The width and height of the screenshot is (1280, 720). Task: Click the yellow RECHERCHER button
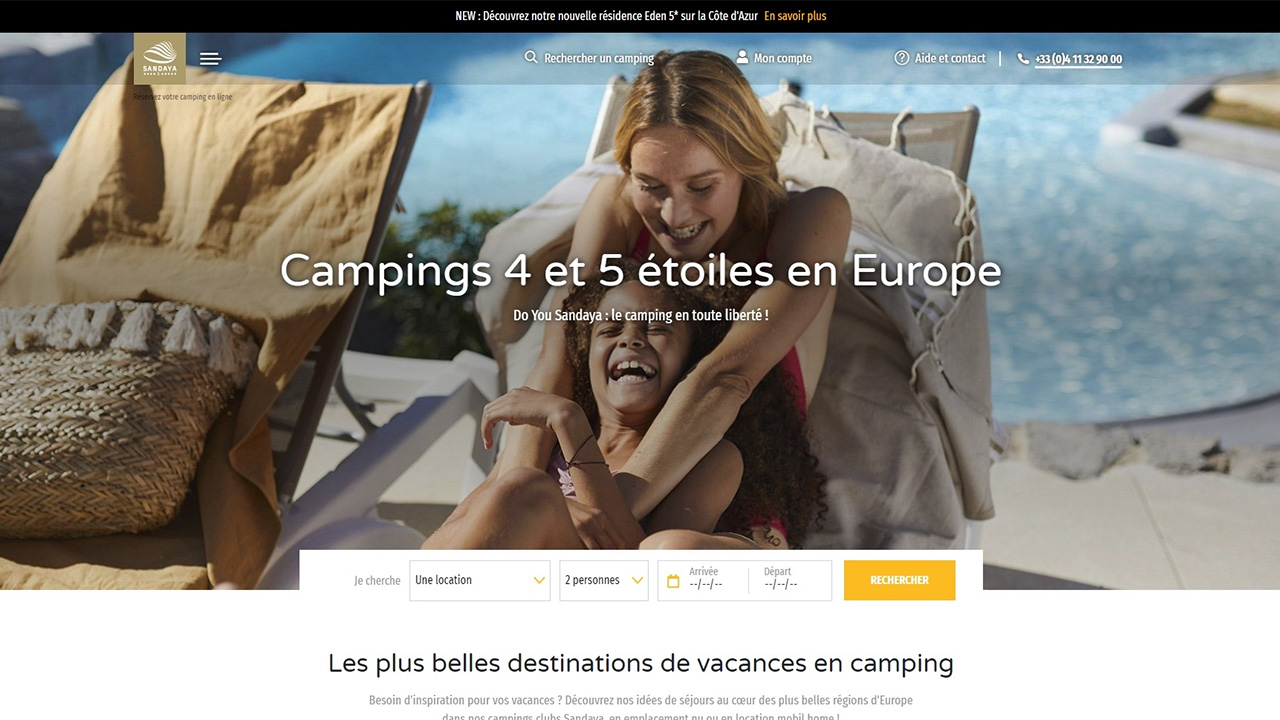point(899,580)
